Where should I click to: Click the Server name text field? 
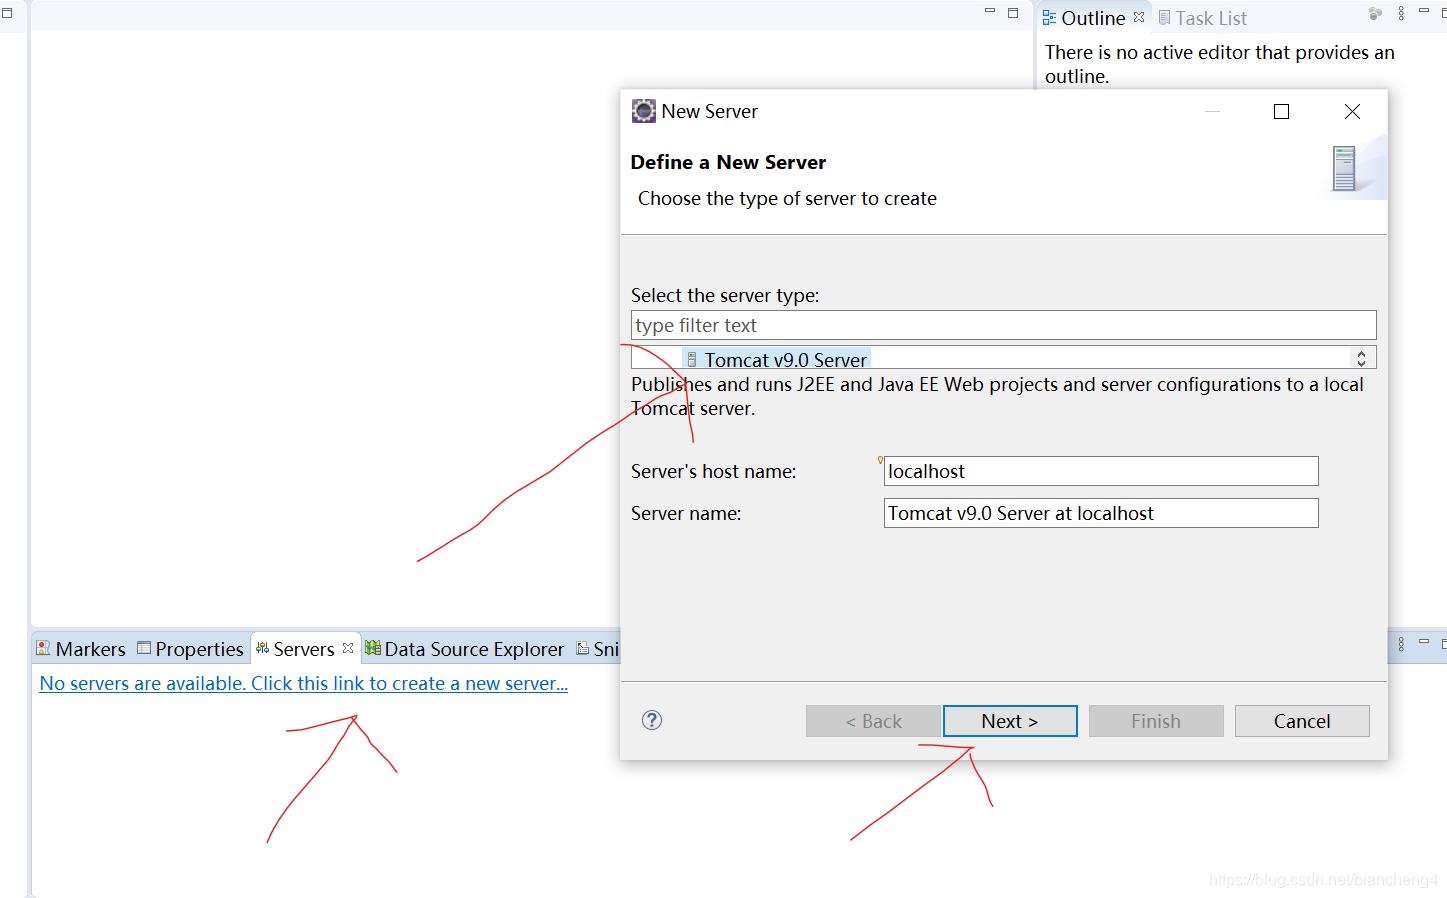click(1101, 513)
